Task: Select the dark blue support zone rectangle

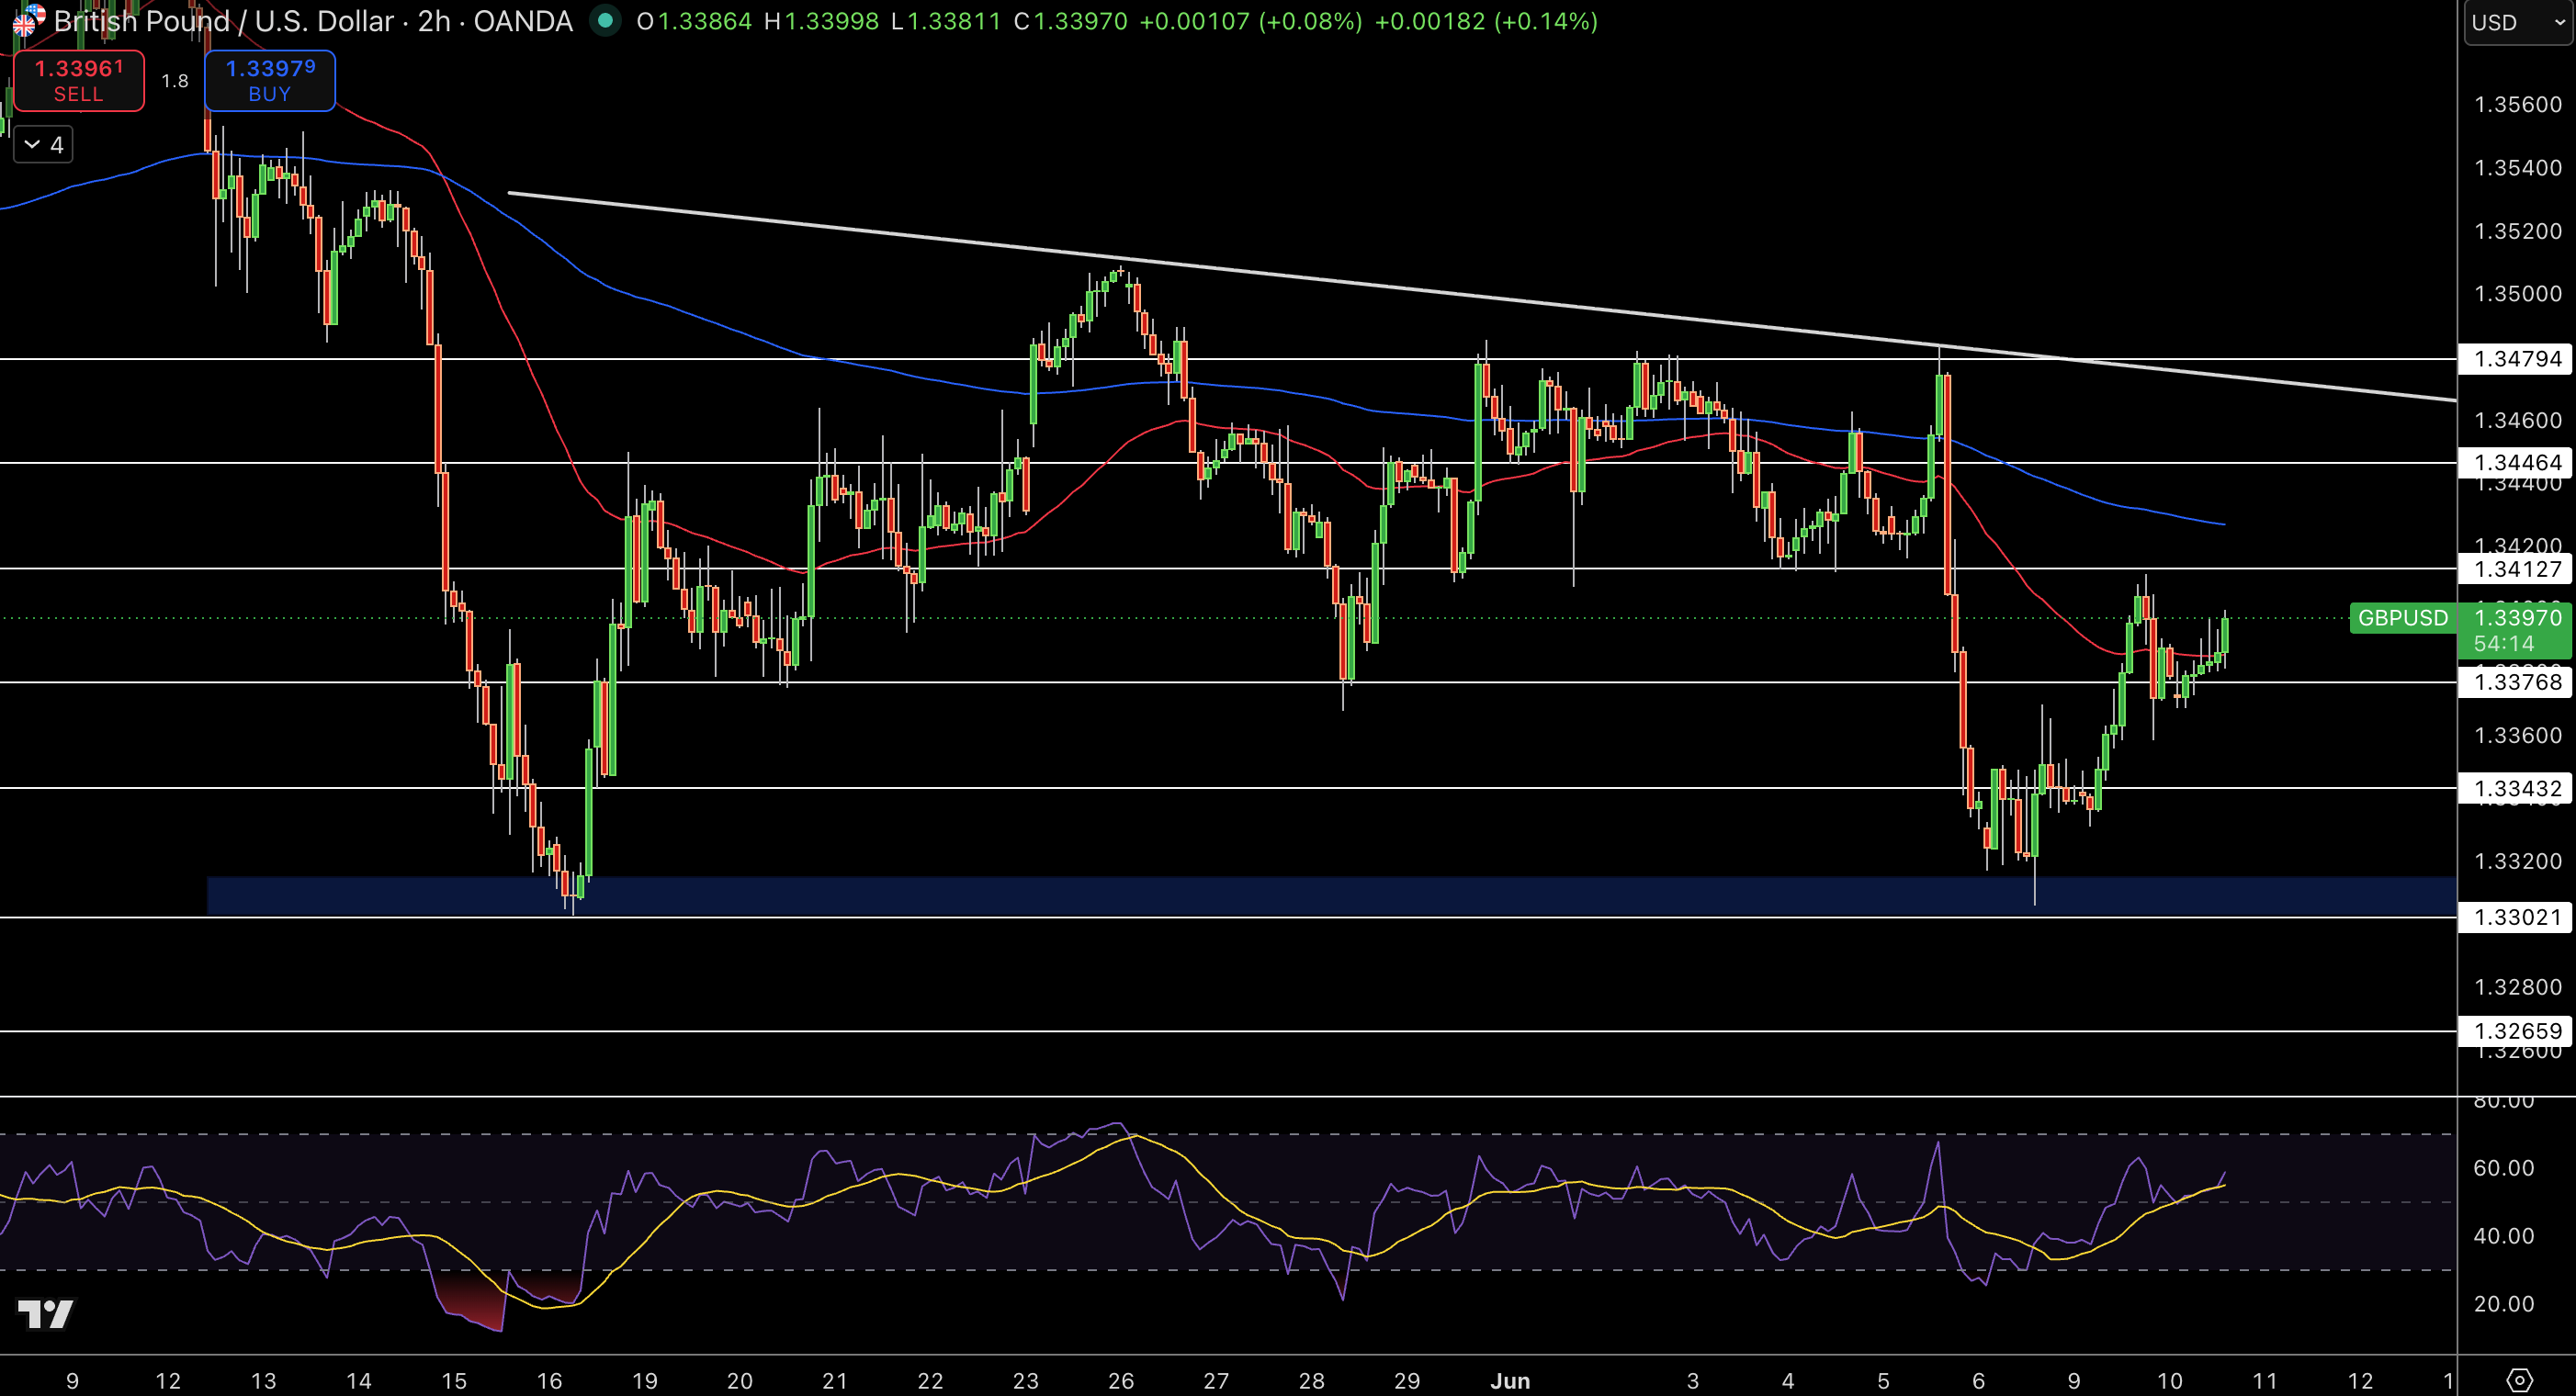Action: click(1331, 896)
